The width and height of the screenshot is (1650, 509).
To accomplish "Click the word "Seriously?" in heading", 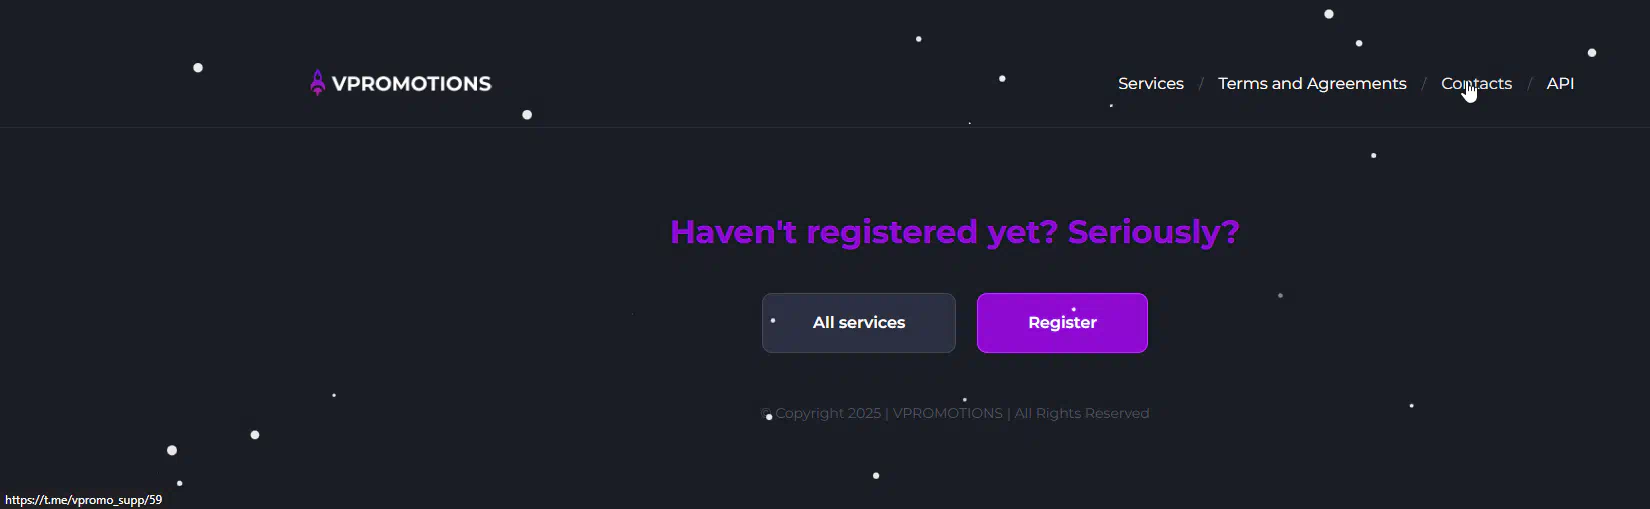I will [1153, 232].
